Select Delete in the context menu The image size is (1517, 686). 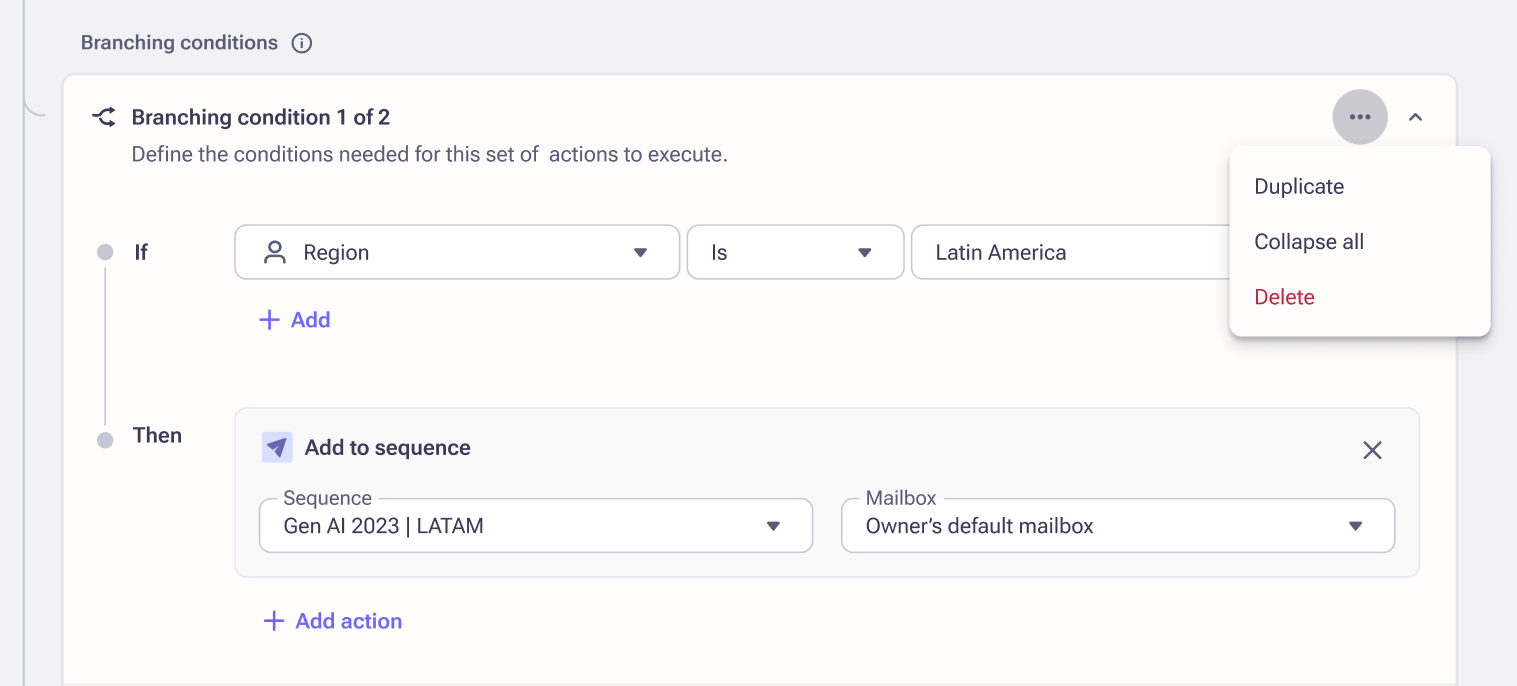[1284, 296]
